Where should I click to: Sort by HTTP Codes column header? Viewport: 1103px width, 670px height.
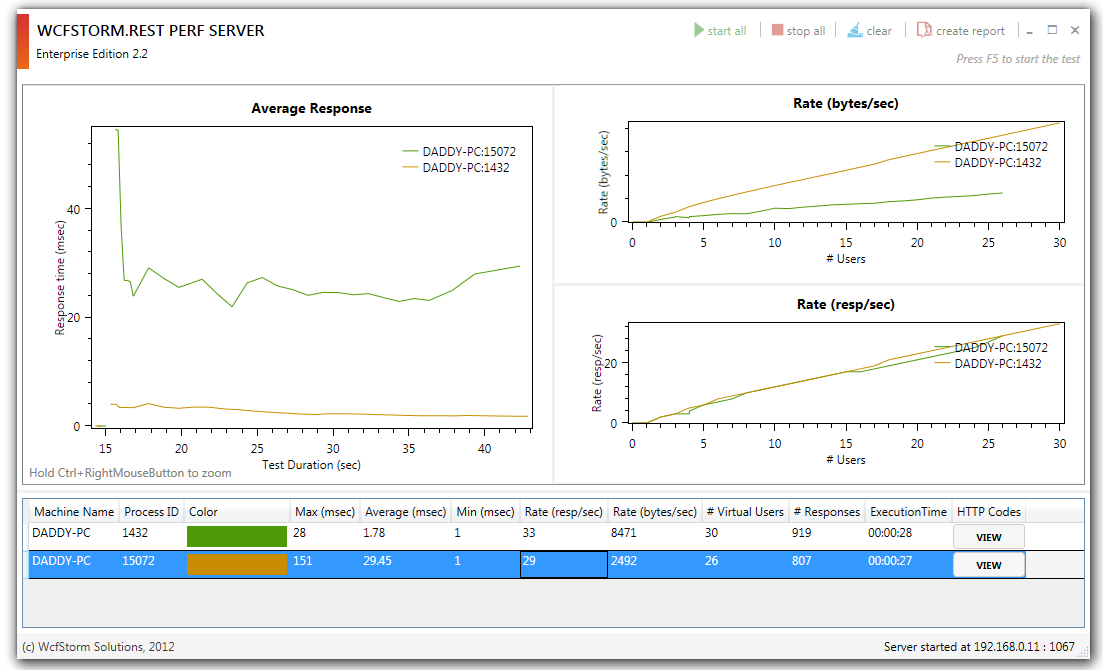988,512
